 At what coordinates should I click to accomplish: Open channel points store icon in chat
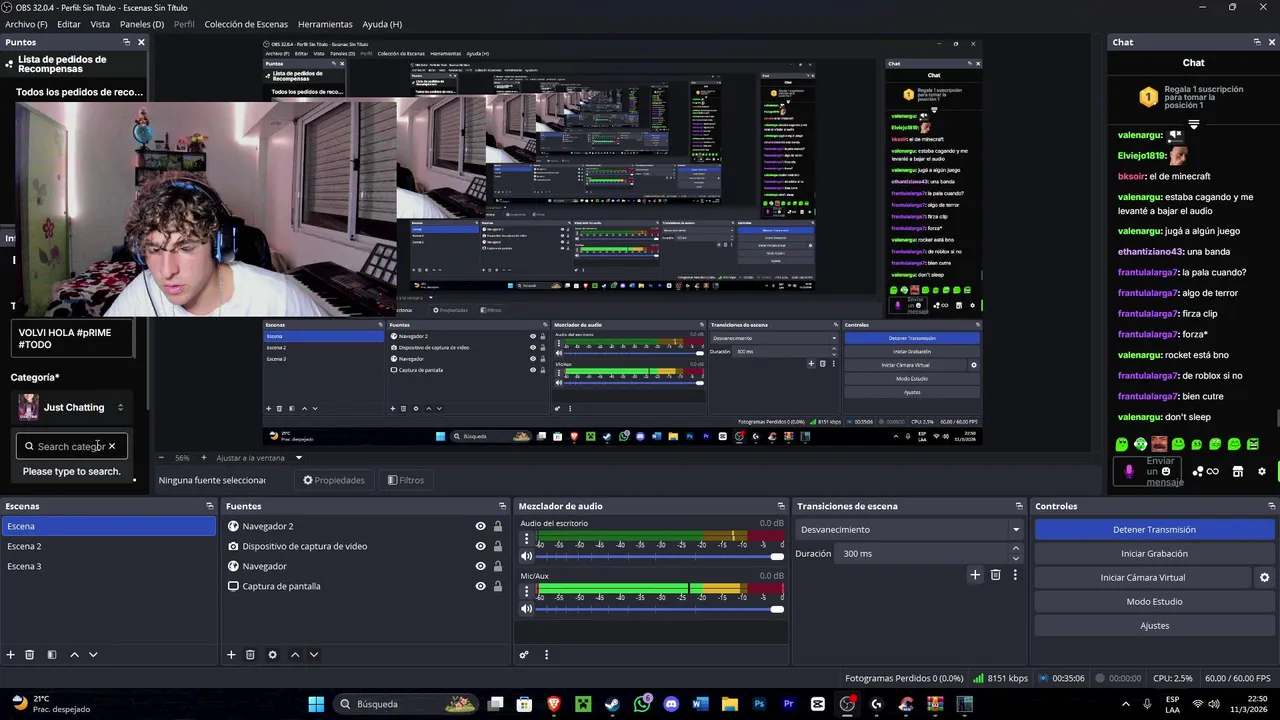[x=1237, y=472]
